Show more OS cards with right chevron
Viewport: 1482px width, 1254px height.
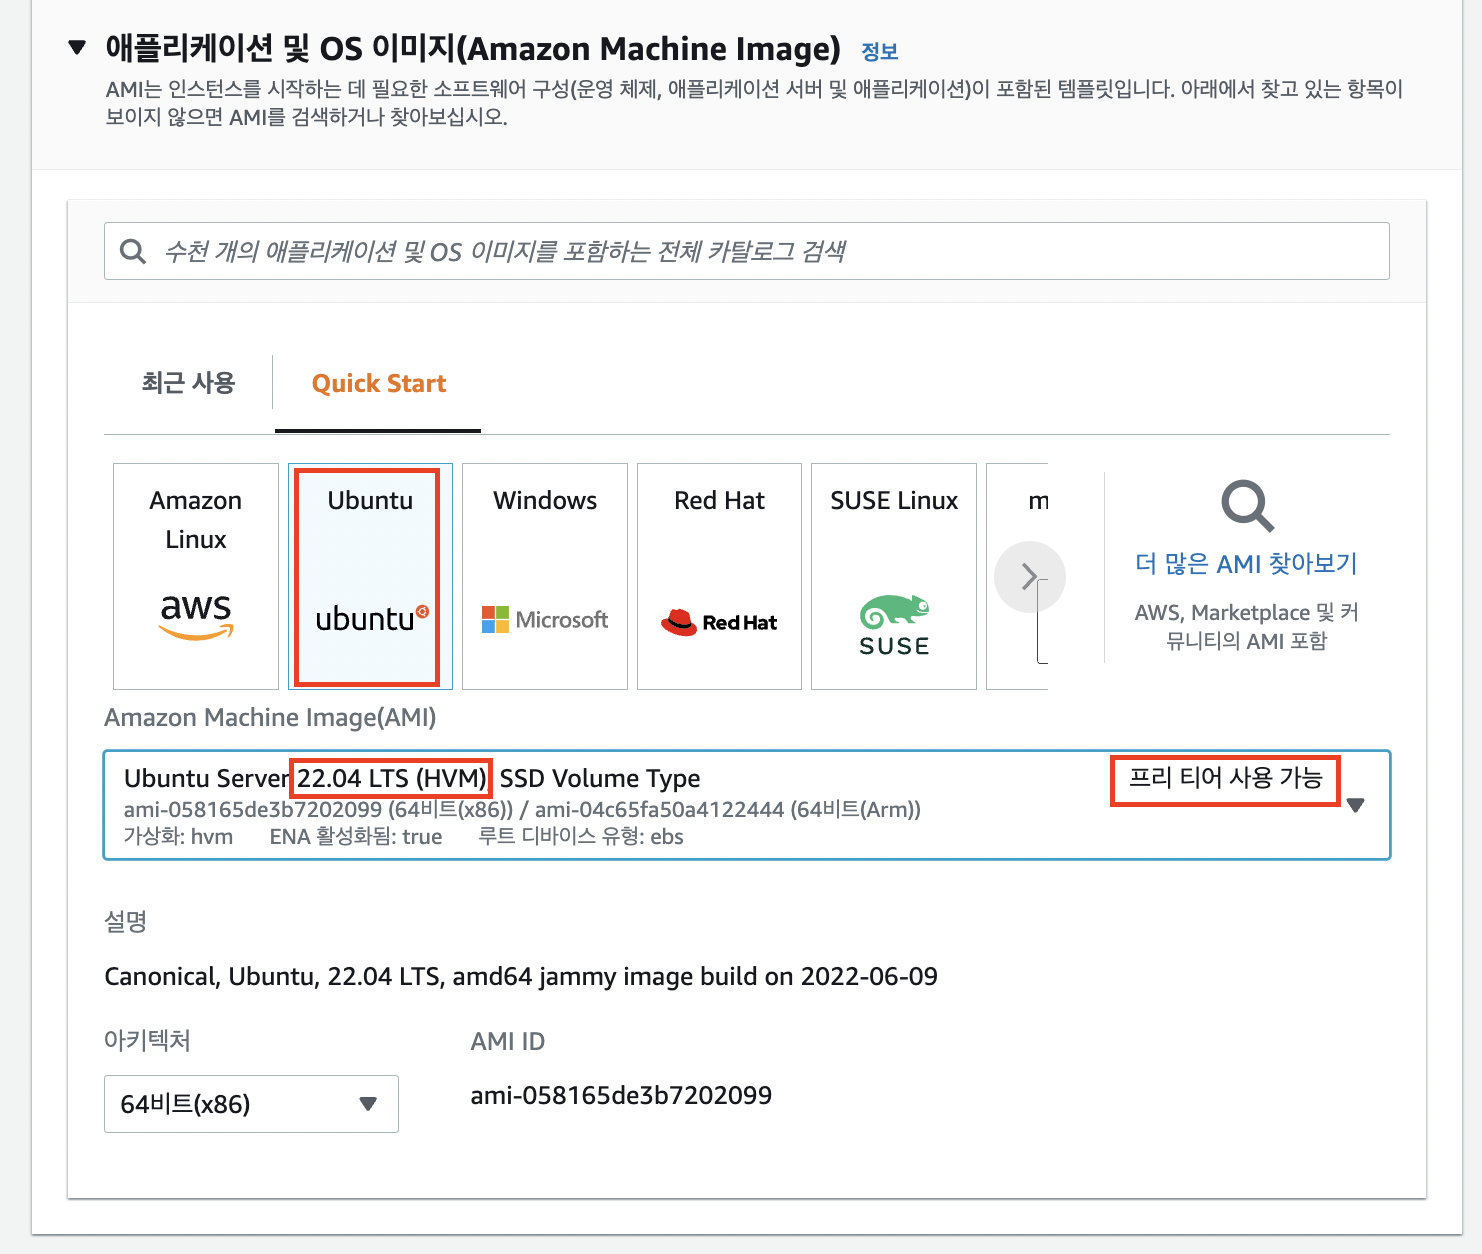click(x=1029, y=577)
